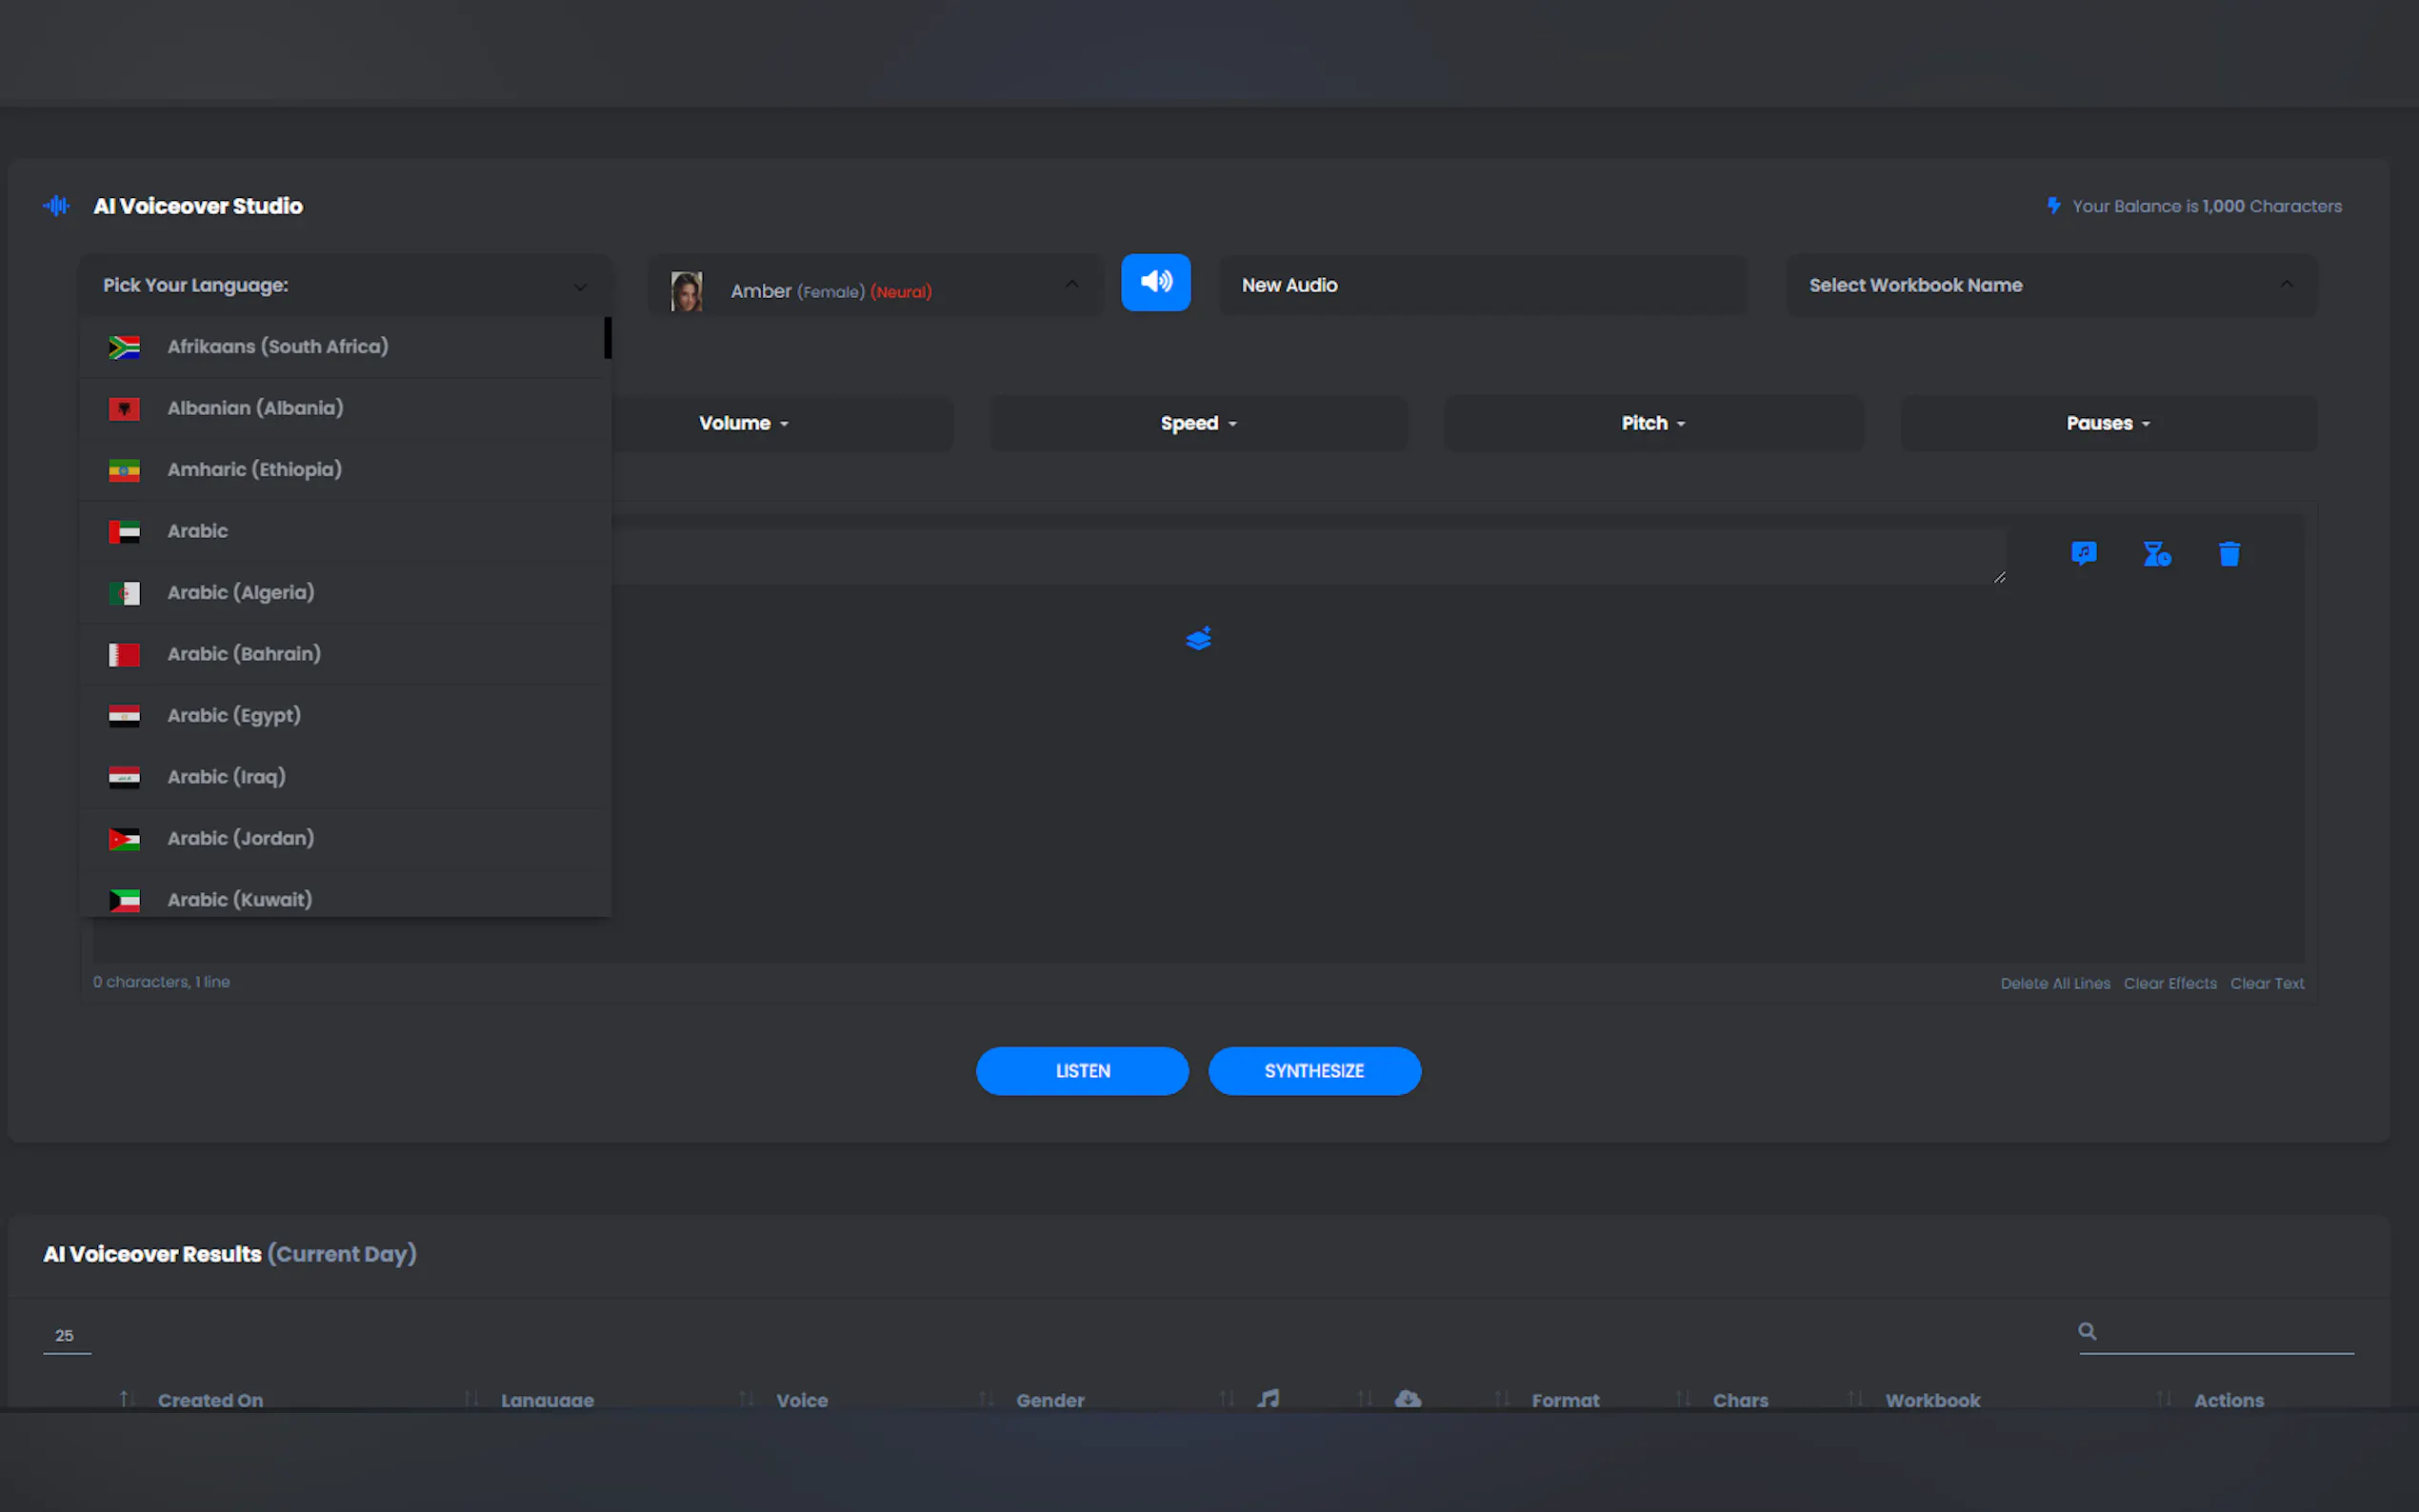Click the trash delete line icon

[x=2229, y=554]
